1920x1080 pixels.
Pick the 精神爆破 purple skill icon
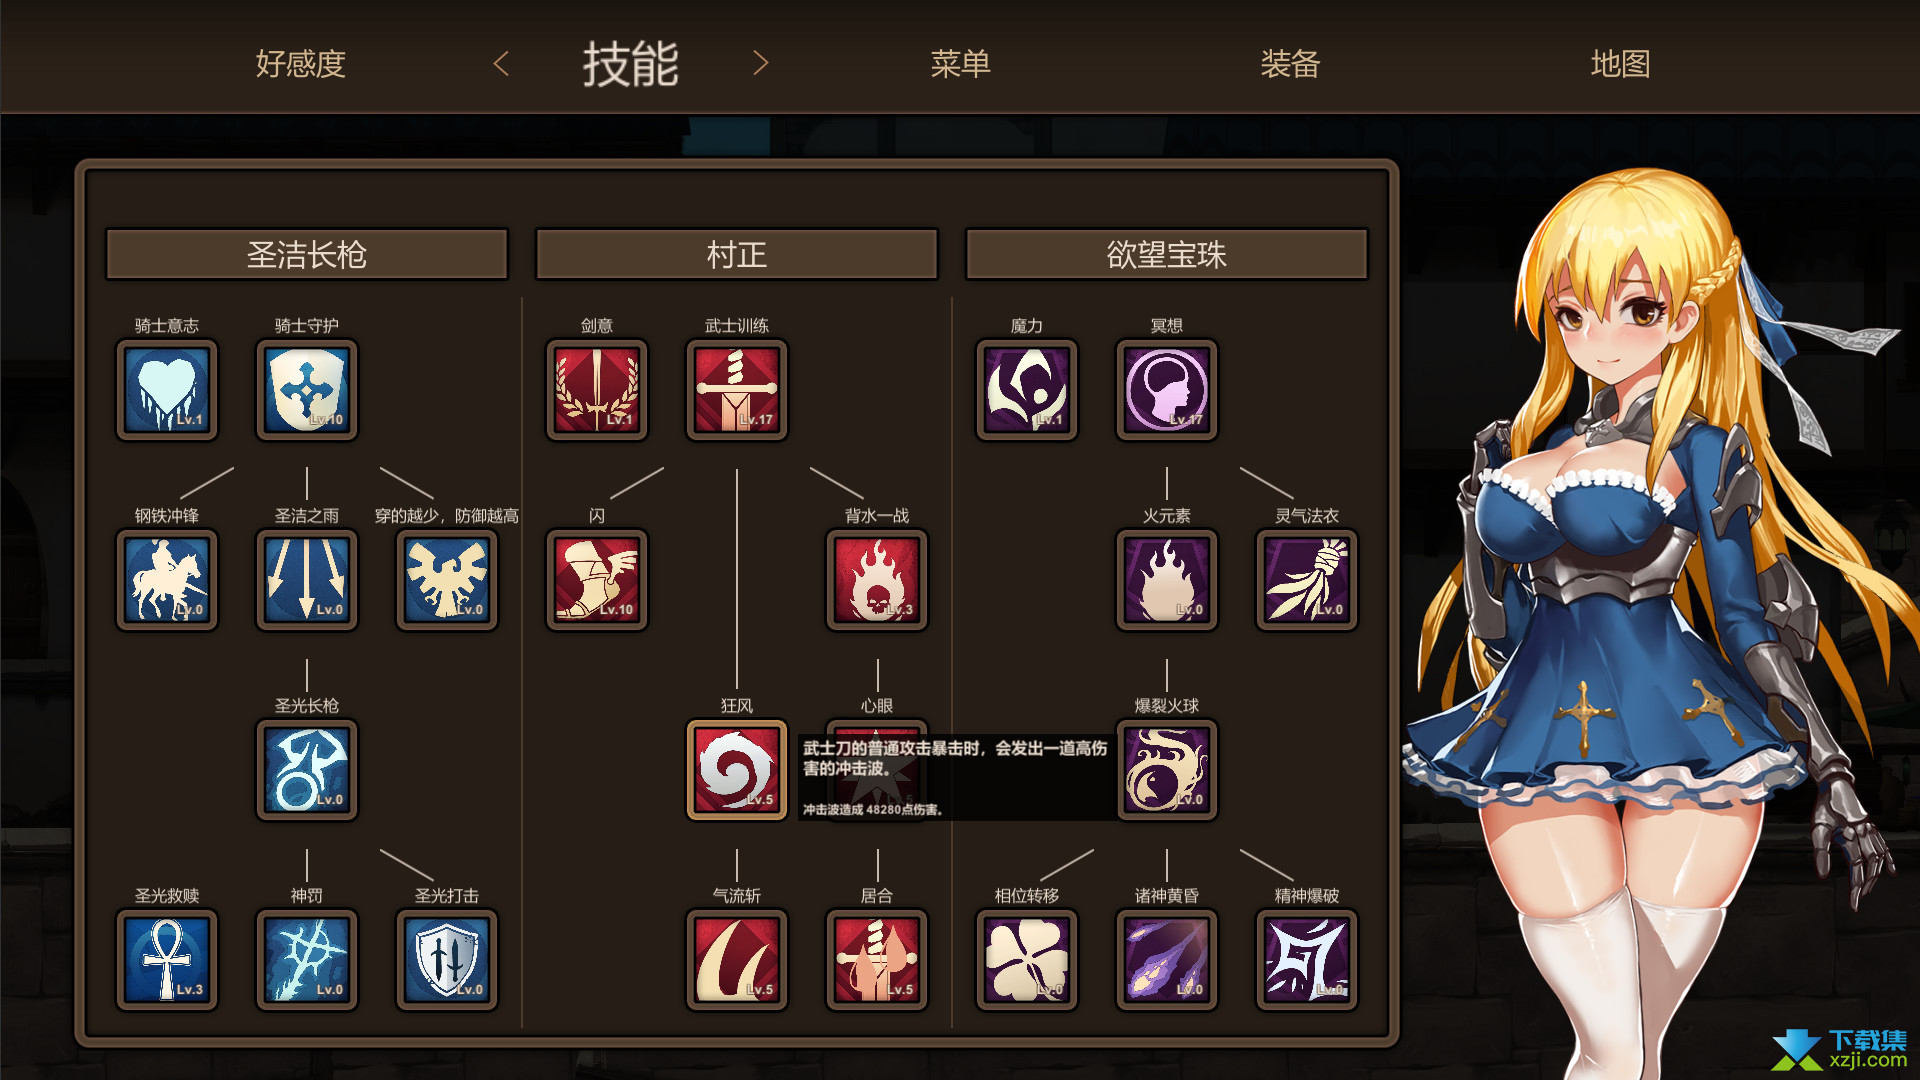[x=1307, y=960]
